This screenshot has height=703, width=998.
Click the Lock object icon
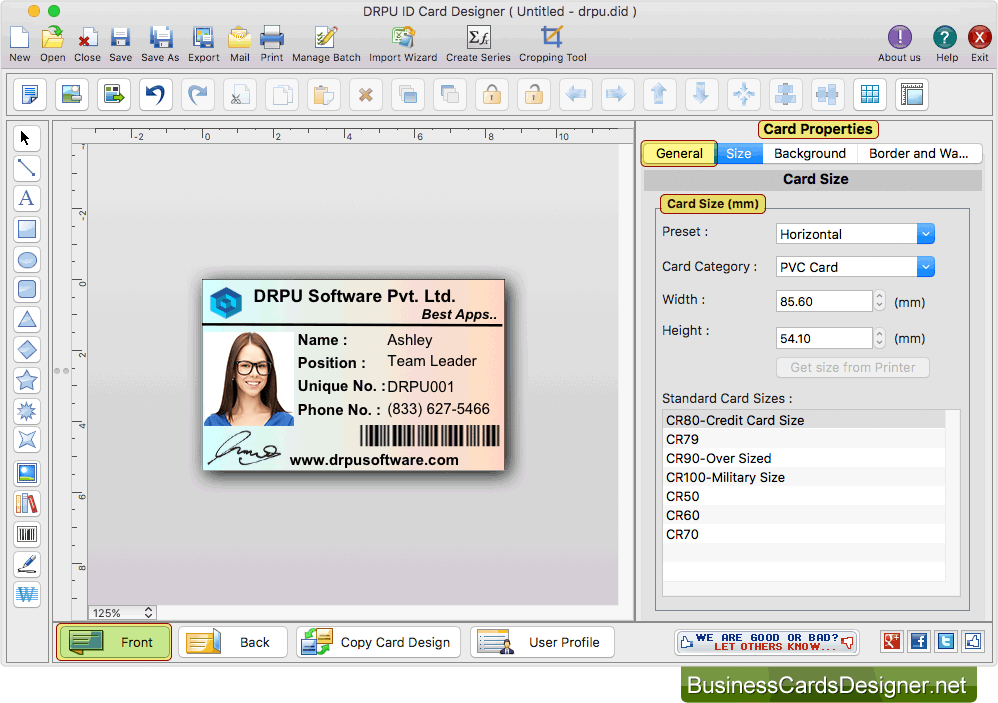[493, 94]
